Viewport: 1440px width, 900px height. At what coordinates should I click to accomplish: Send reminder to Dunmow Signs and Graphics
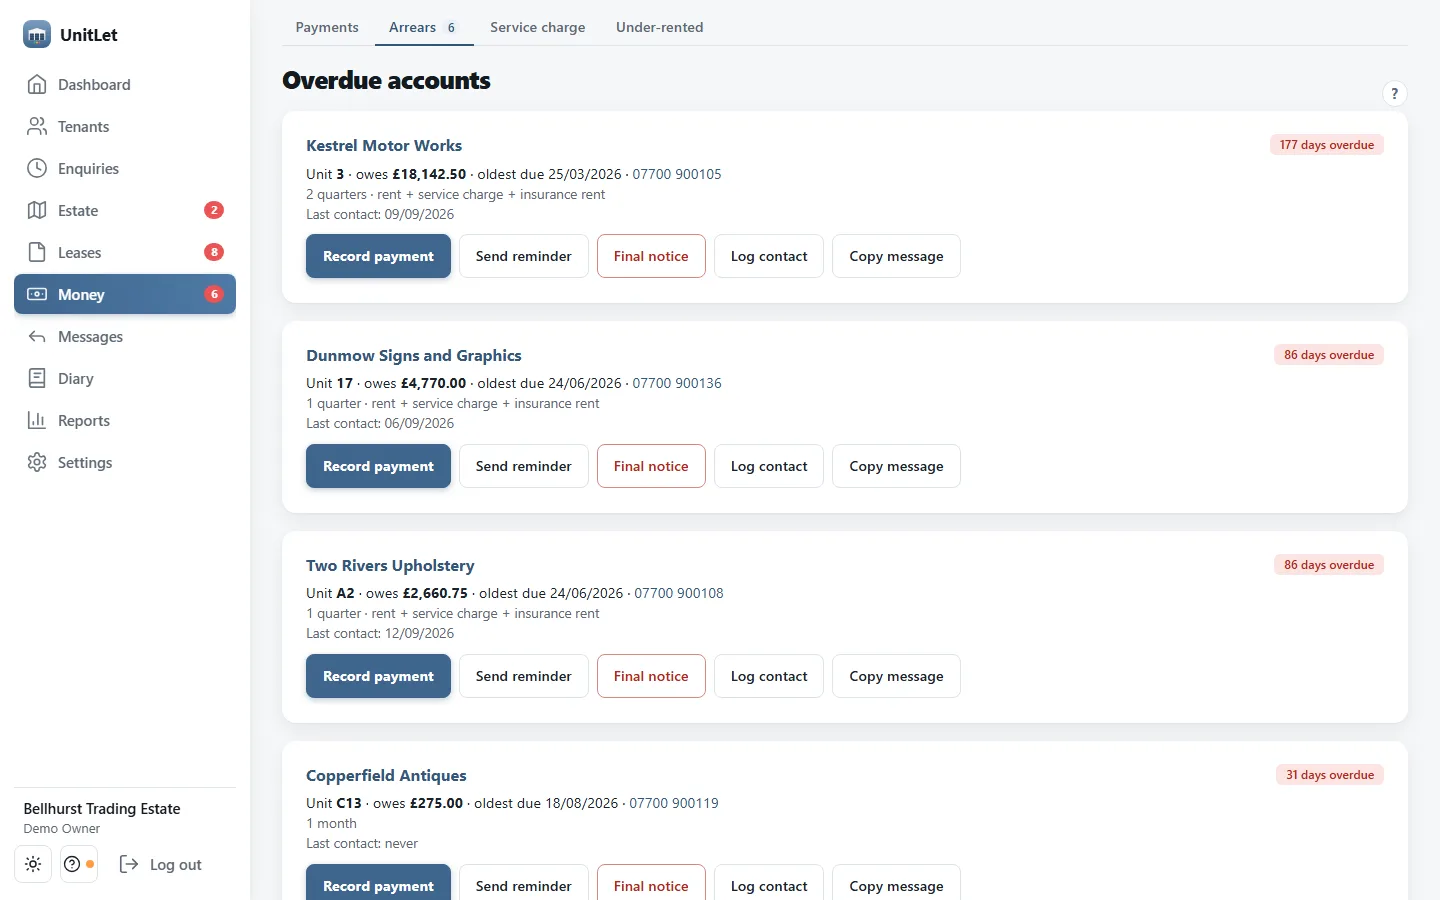click(524, 466)
